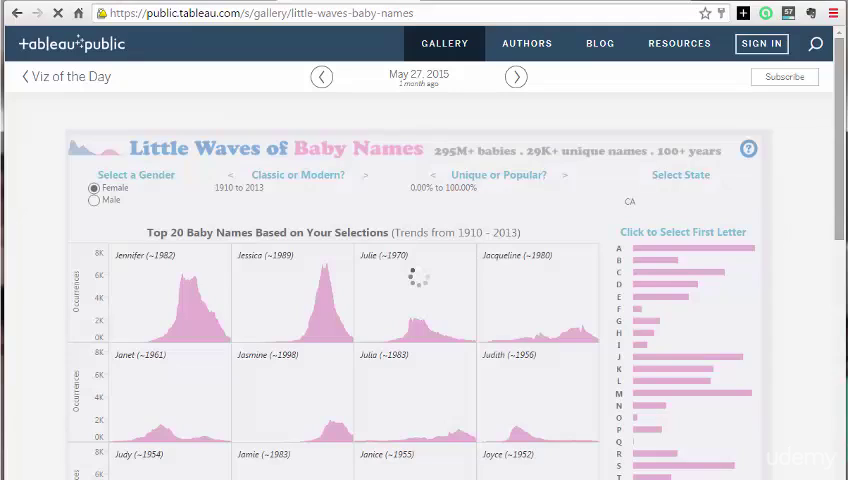Click the Tableau Public logo
The height and width of the screenshot is (480, 848).
click(x=72, y=43)
